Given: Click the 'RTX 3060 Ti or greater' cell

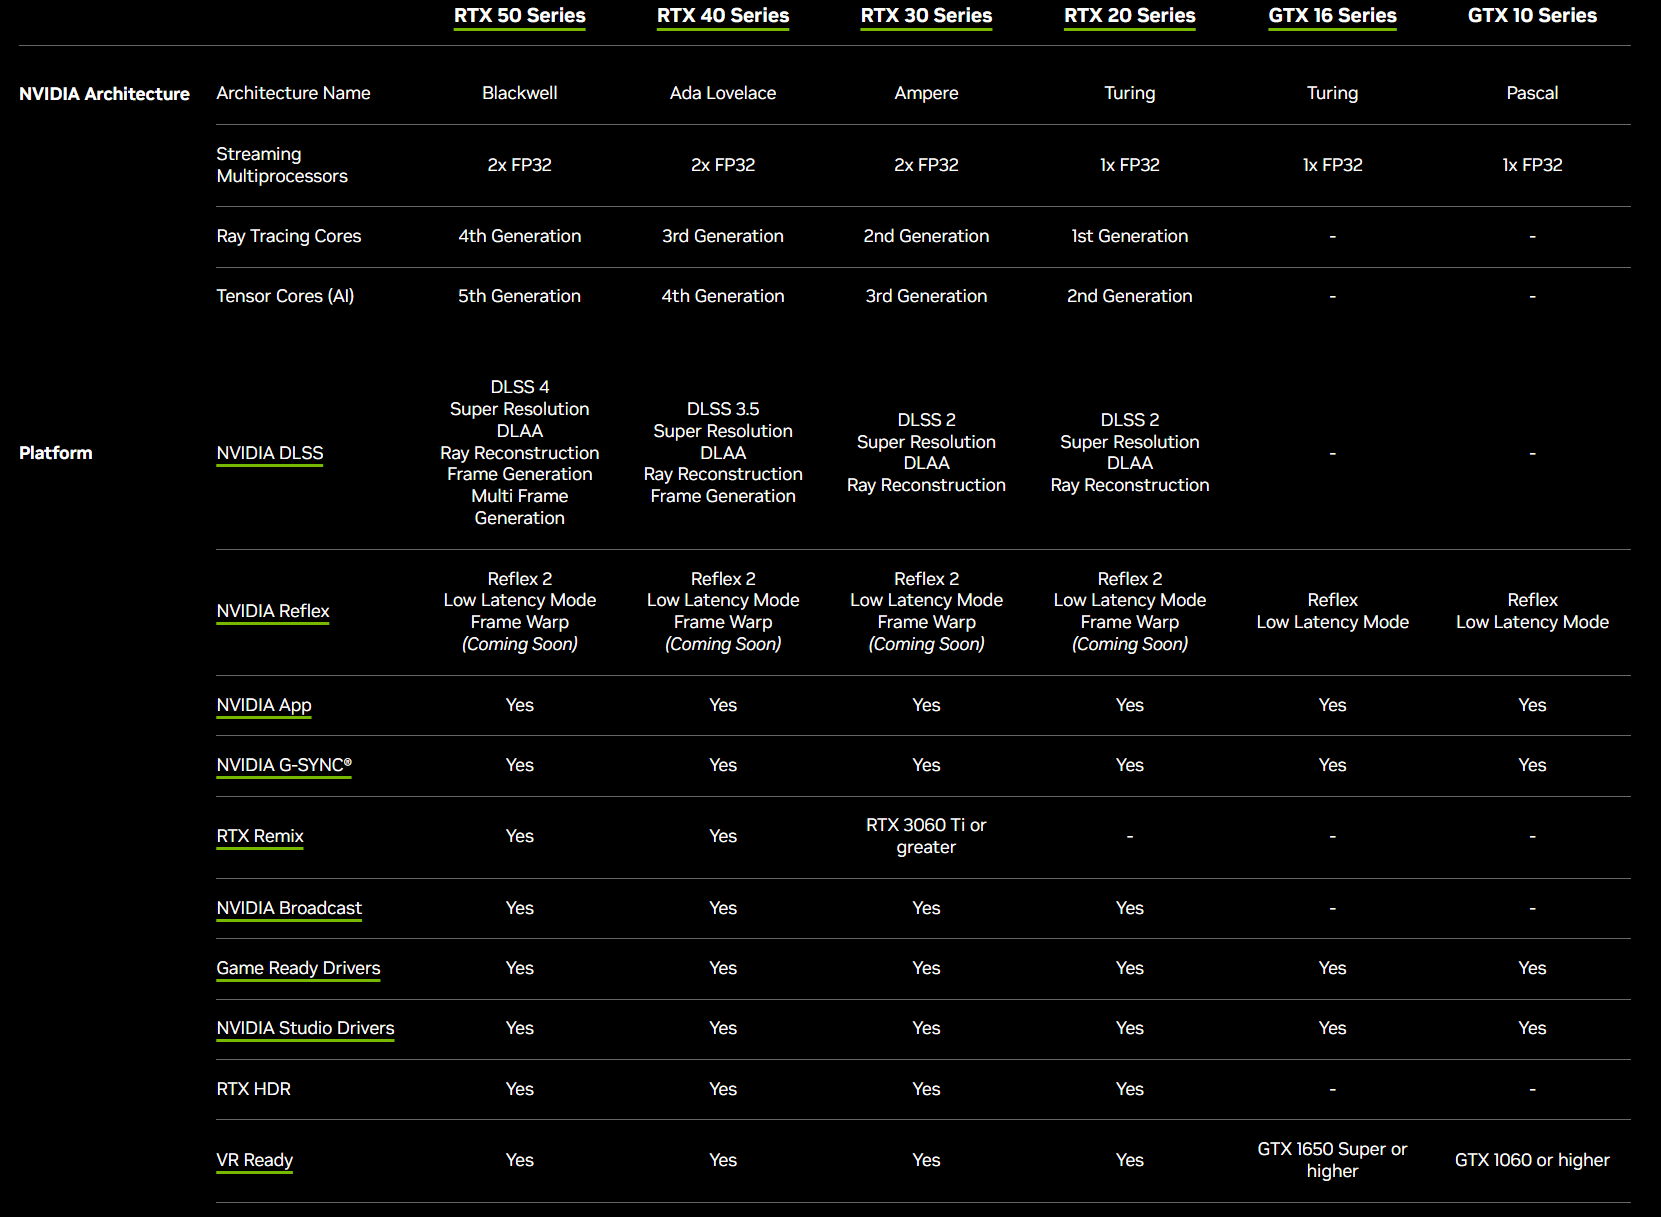Looking at the screenshot, I should point(926,836).
